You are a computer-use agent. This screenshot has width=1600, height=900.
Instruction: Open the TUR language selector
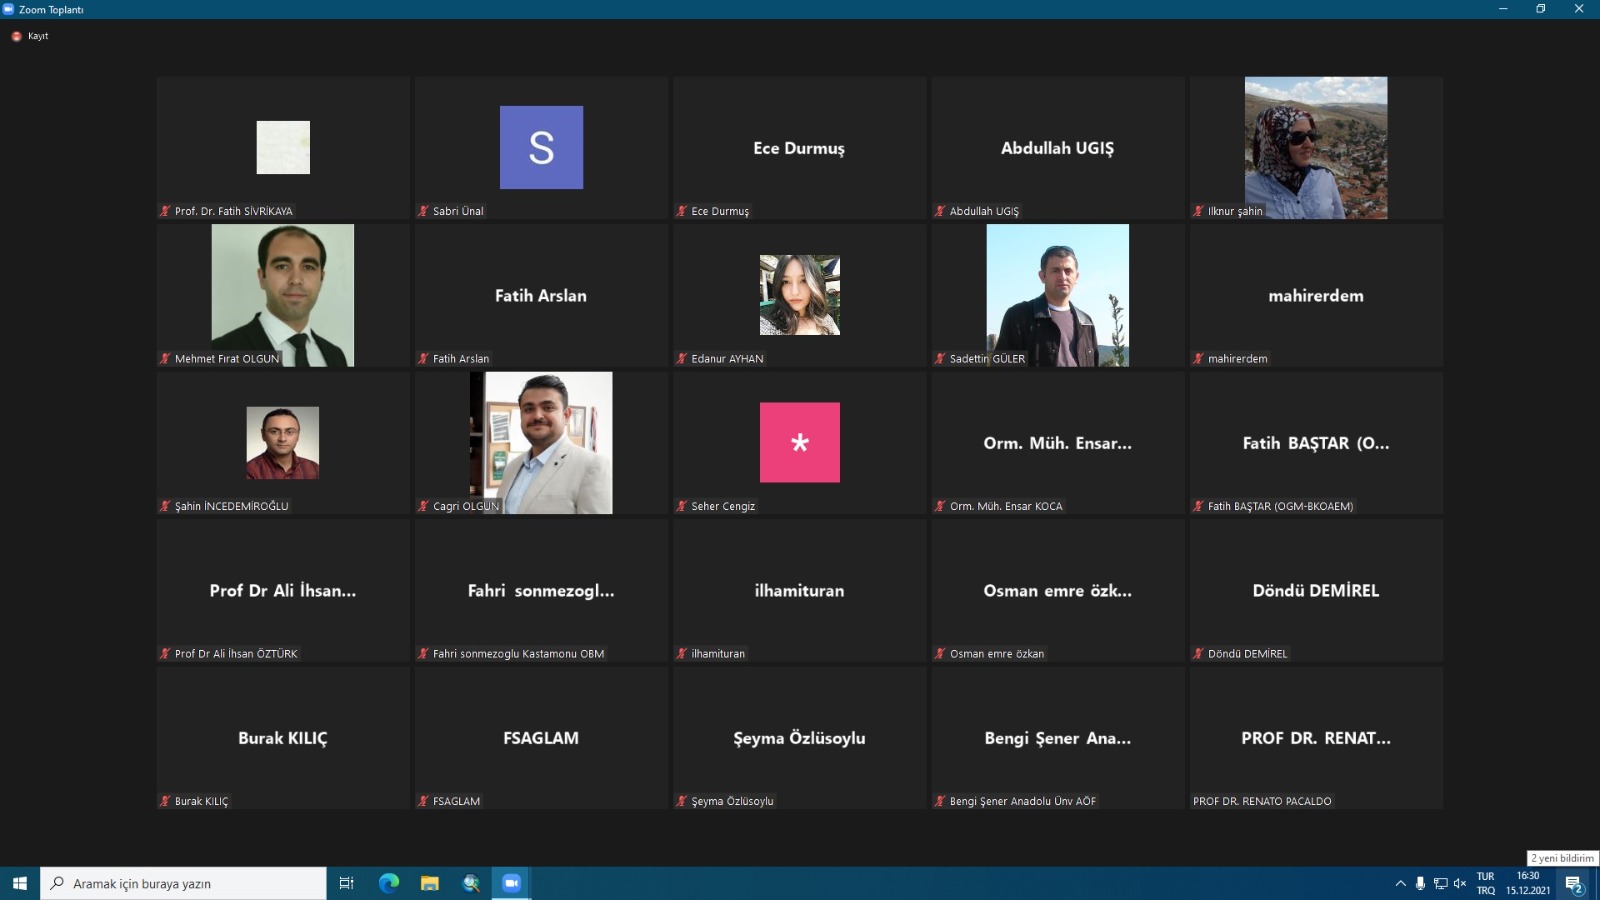pos(1486,883)
